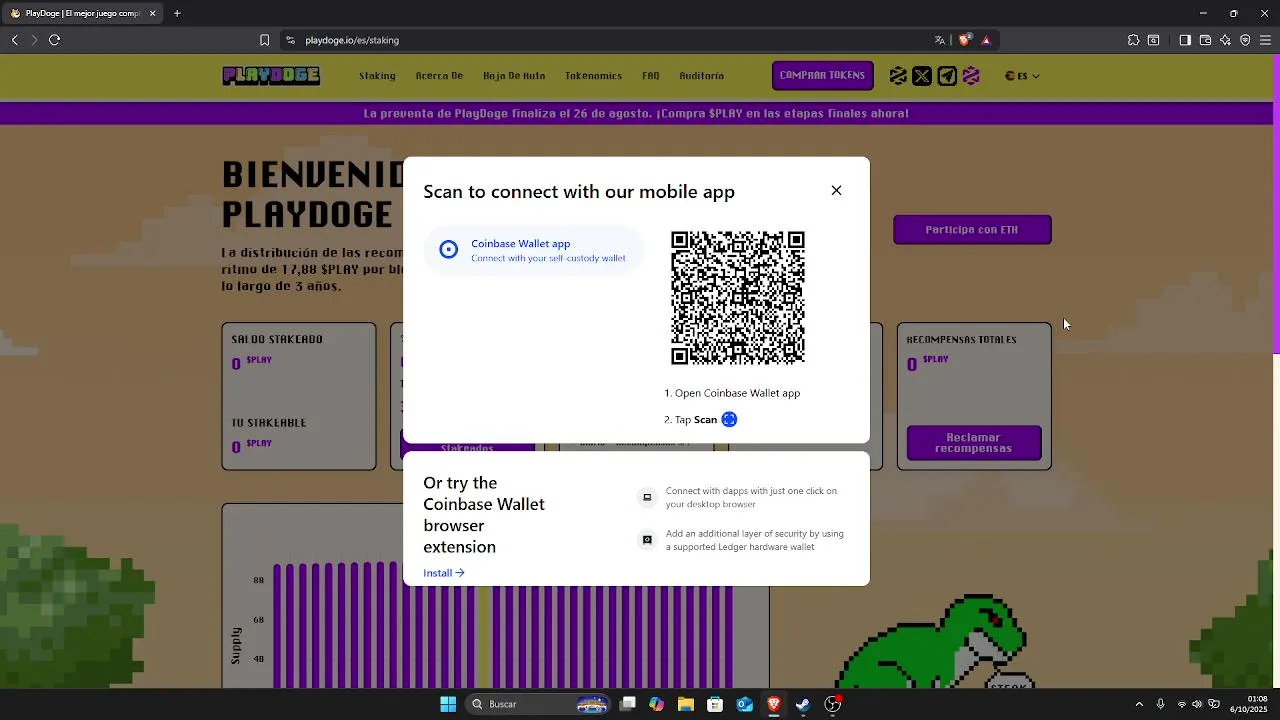Open PlayDoge X (Twitter) profile icon
Viewport: 1280px width, 720px height.
922,76
